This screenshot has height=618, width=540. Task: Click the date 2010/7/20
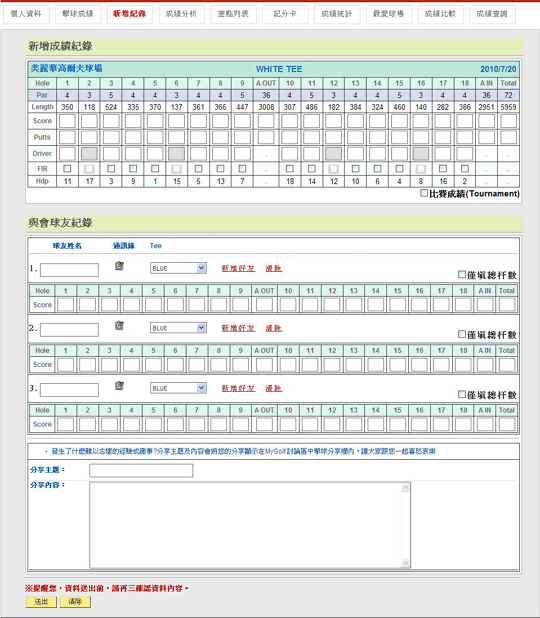click(x=498, y=69)
